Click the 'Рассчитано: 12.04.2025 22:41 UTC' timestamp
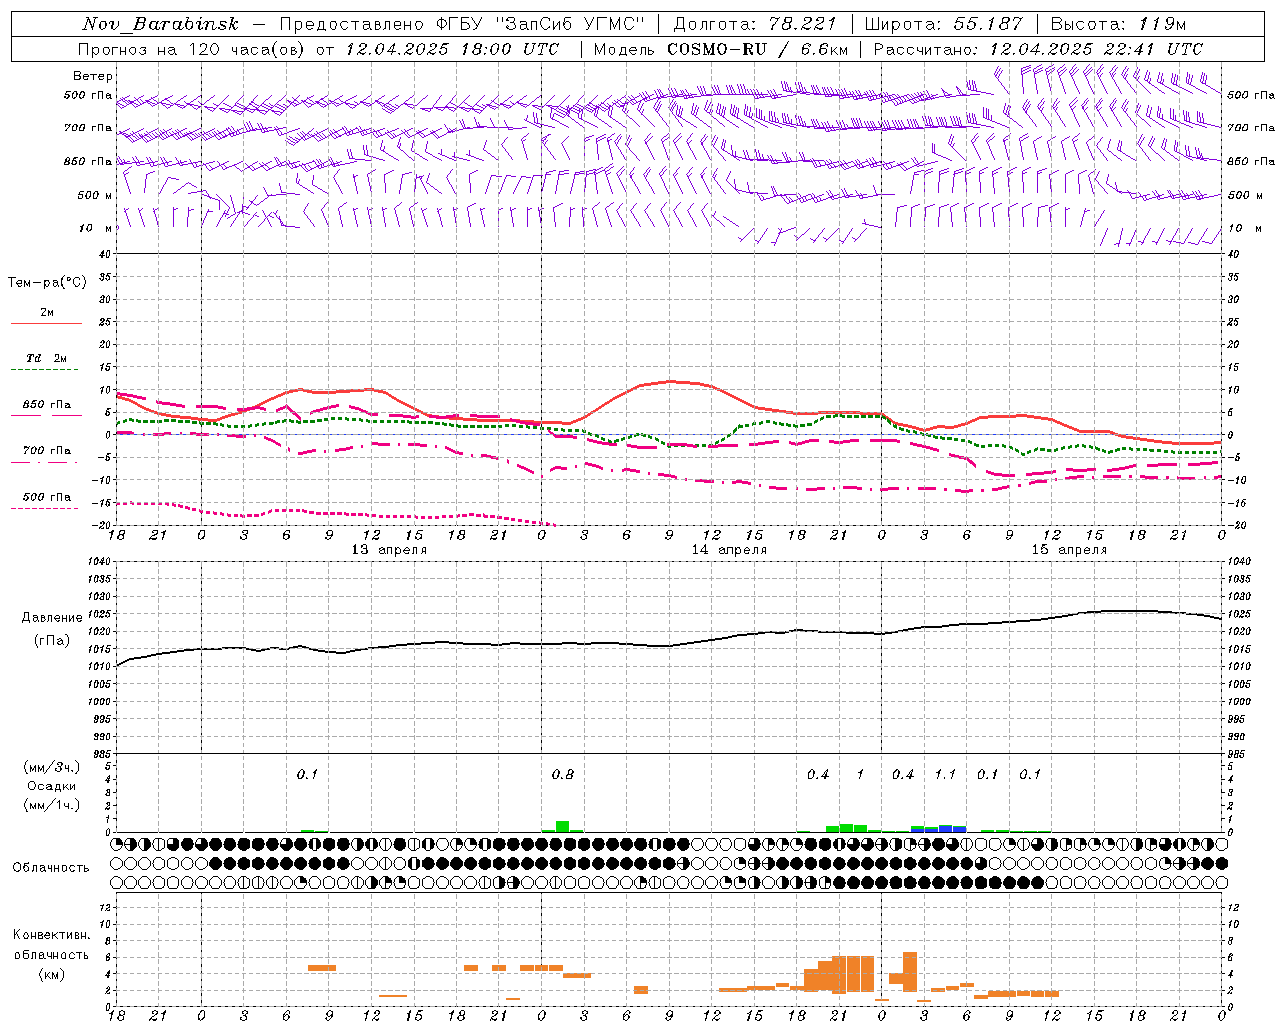 tap(1038, 49)
